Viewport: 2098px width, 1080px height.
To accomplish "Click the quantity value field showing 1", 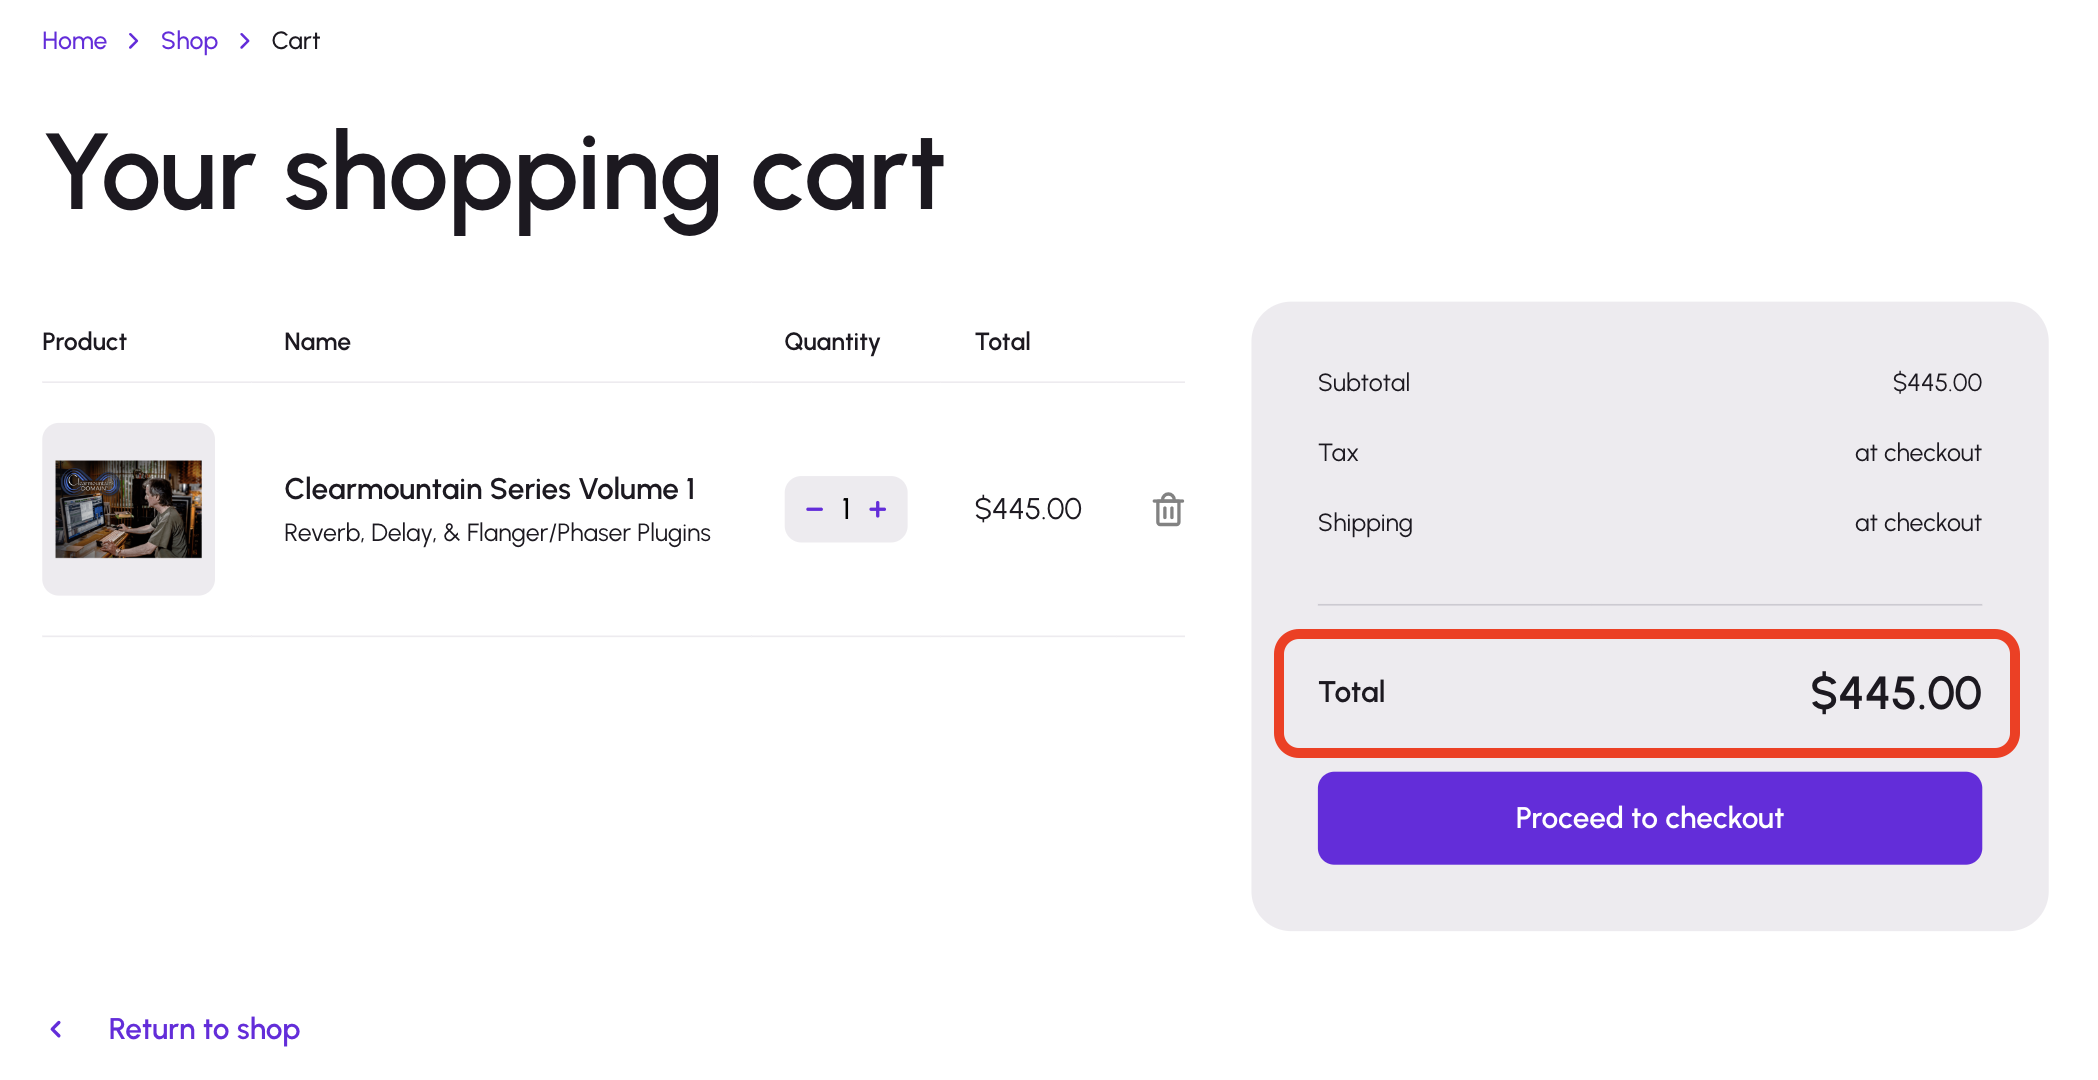I will click(846, 510).
